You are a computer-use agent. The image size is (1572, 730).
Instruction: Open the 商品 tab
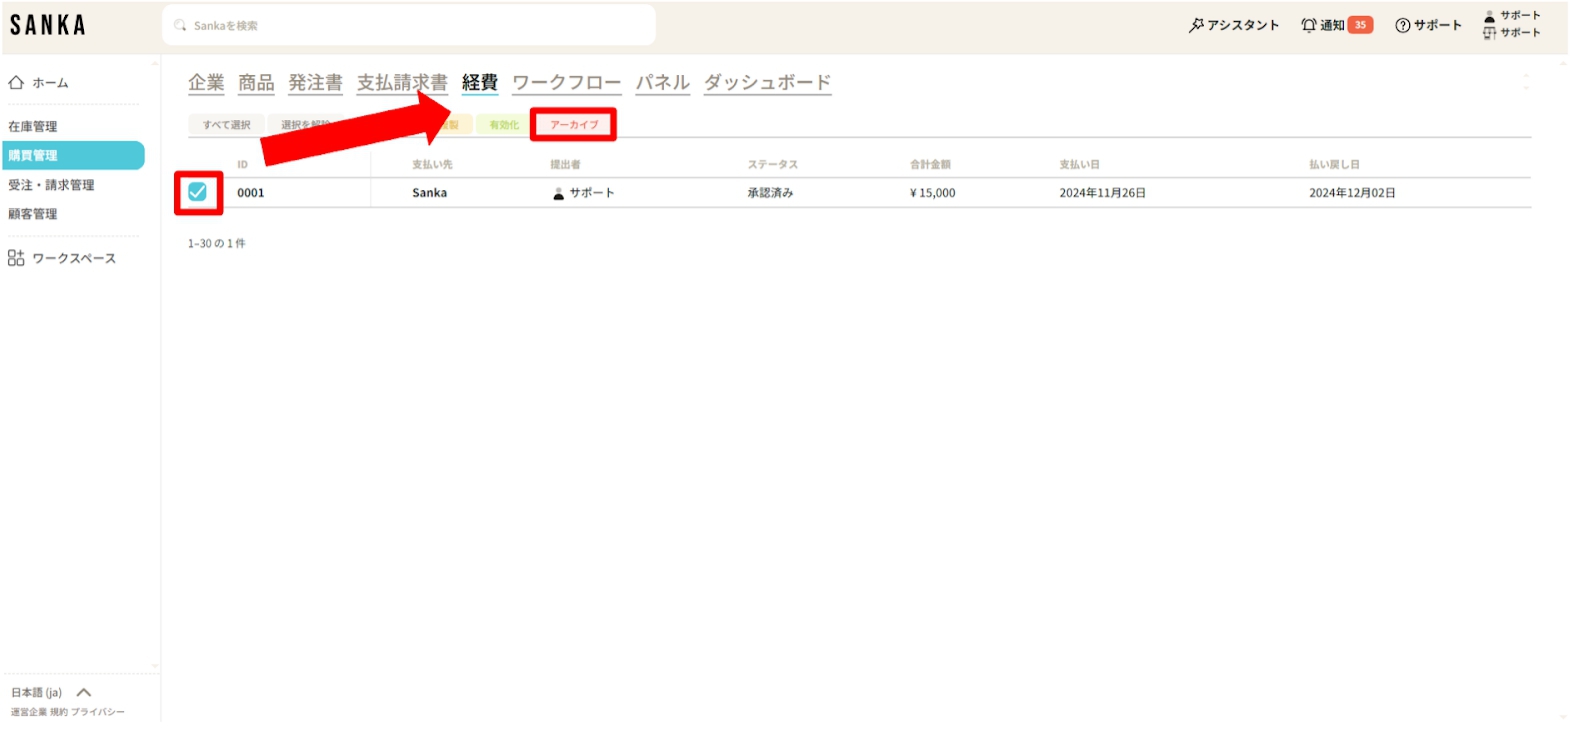click(x=256, y=83)
